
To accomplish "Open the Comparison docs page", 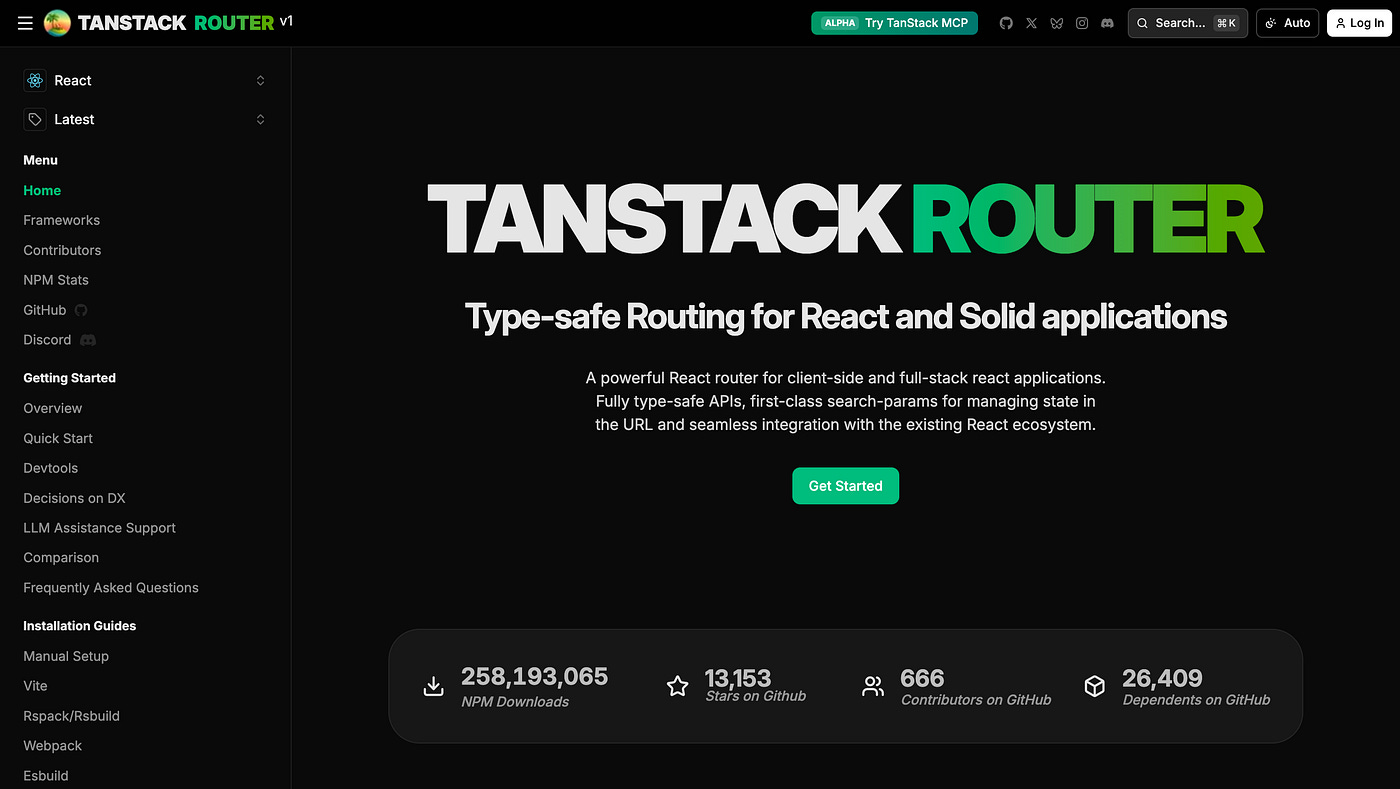I will point(61,558).
